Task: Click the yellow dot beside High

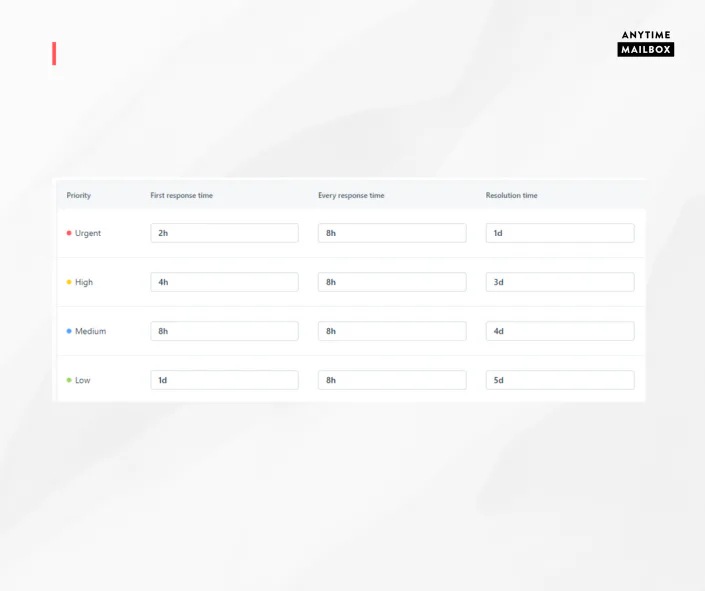Action: tap(69, 282)
